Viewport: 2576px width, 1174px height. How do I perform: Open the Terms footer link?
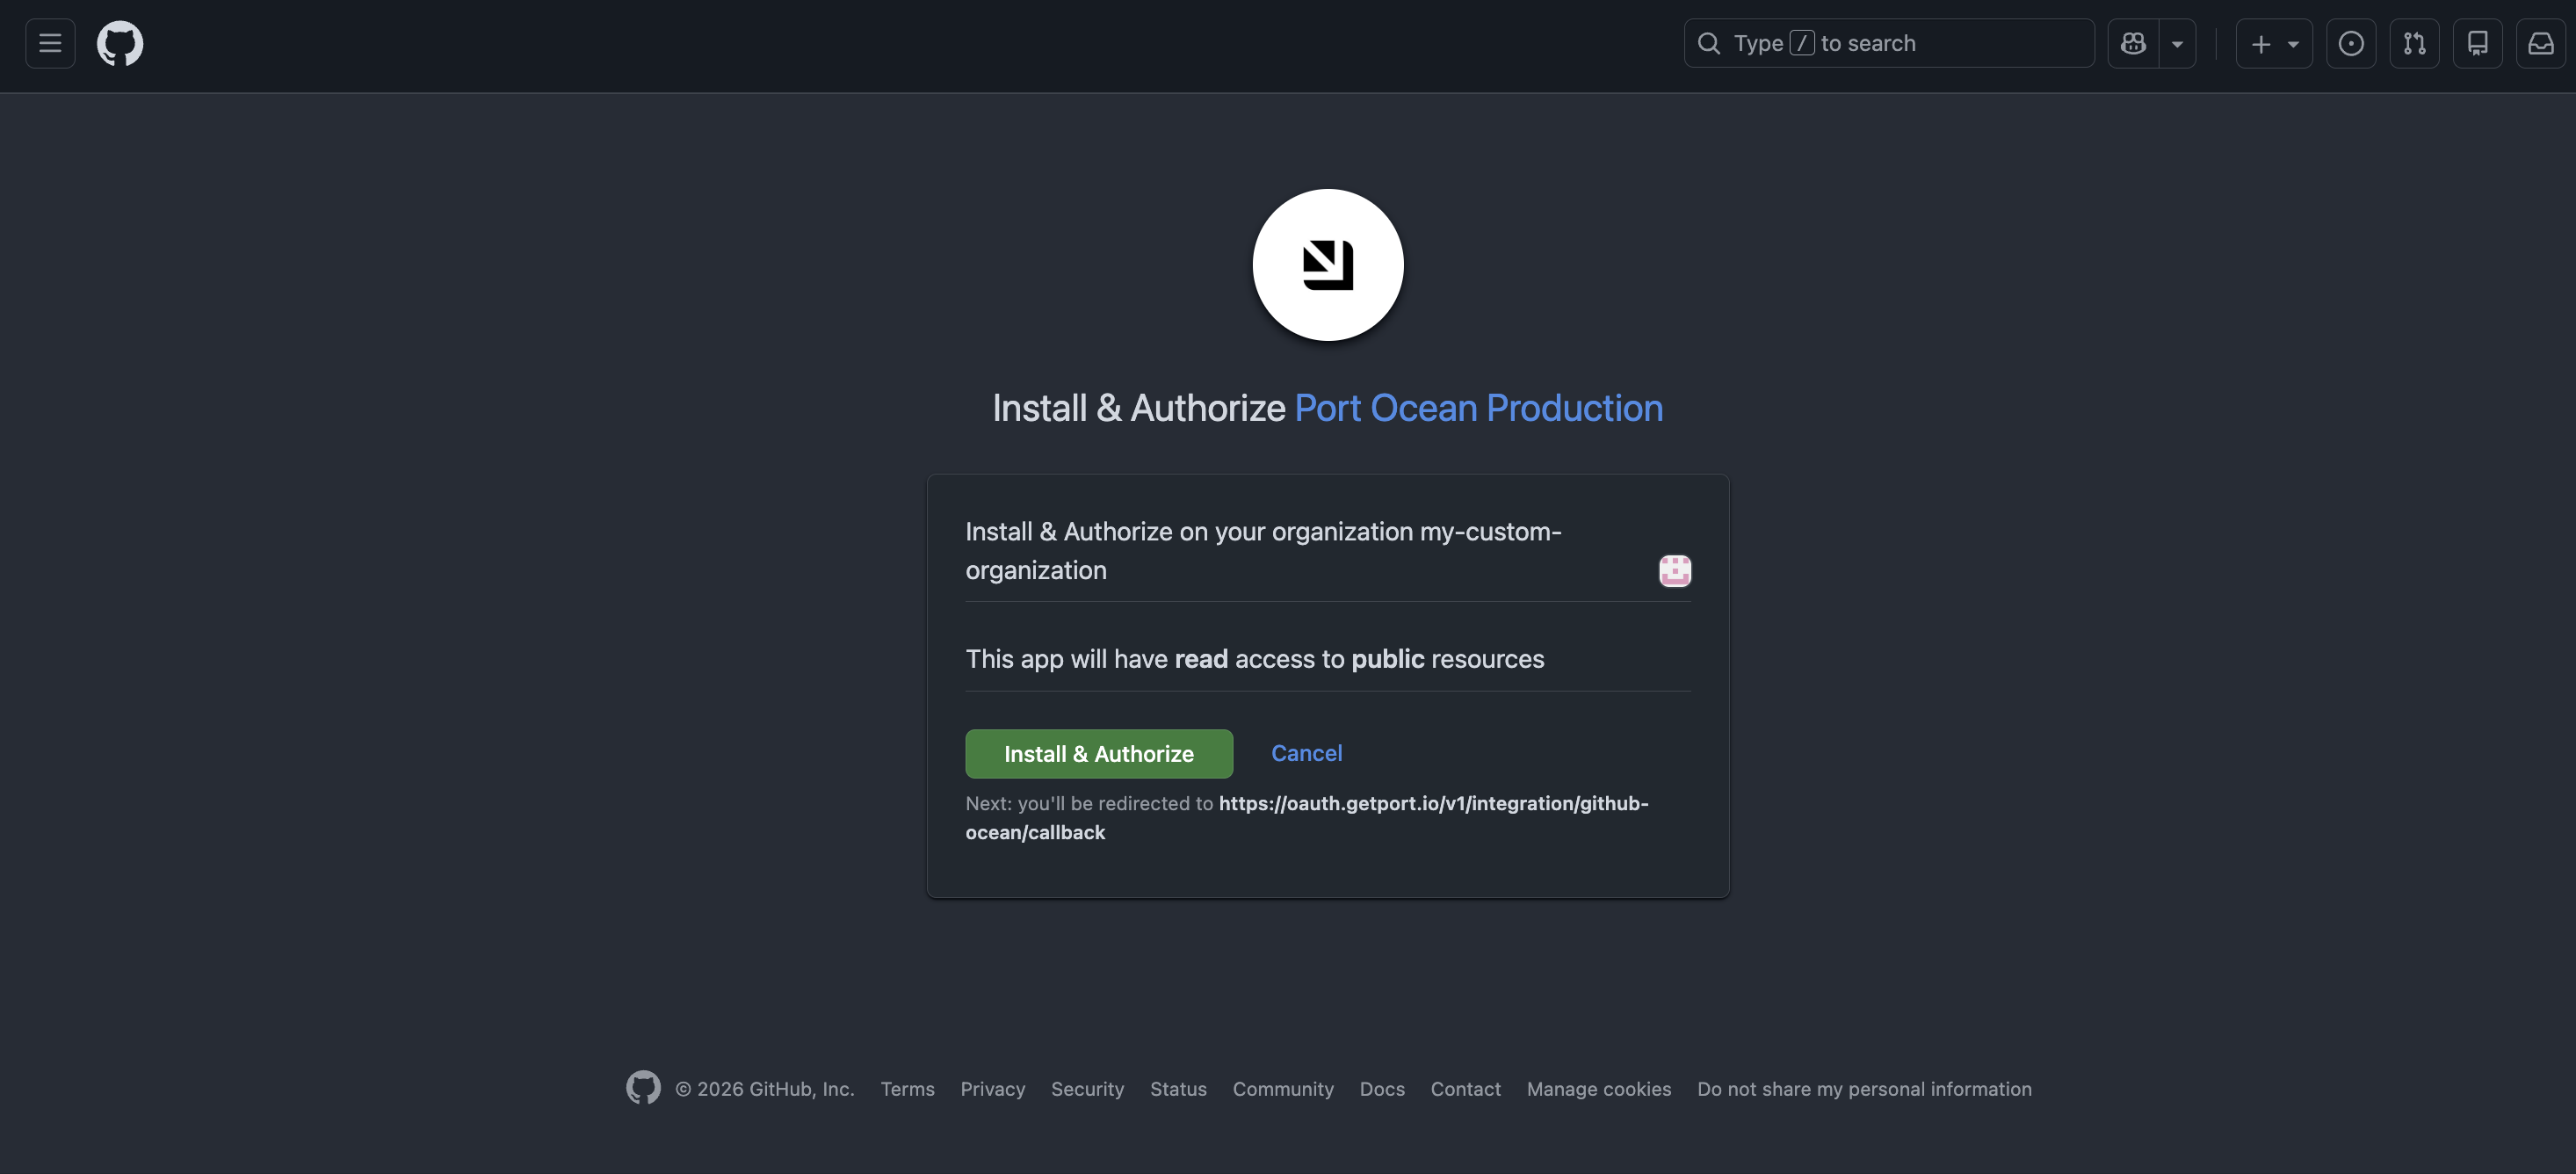(907, 1089)
